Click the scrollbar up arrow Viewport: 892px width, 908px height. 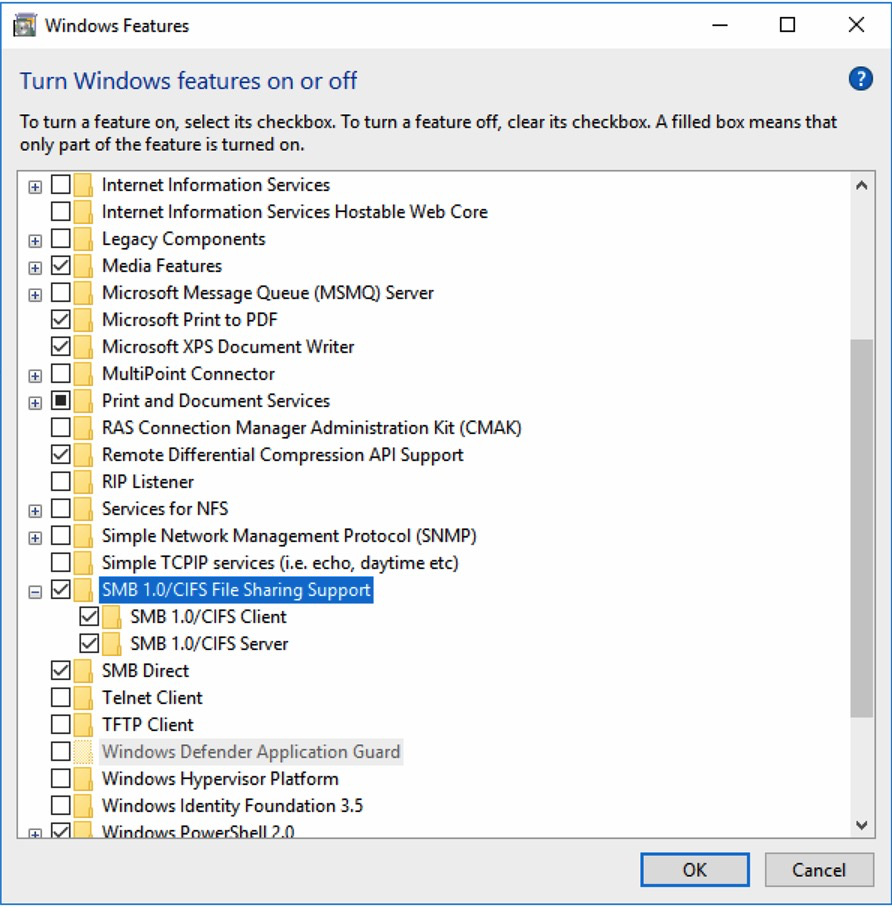tap(861, 185)
